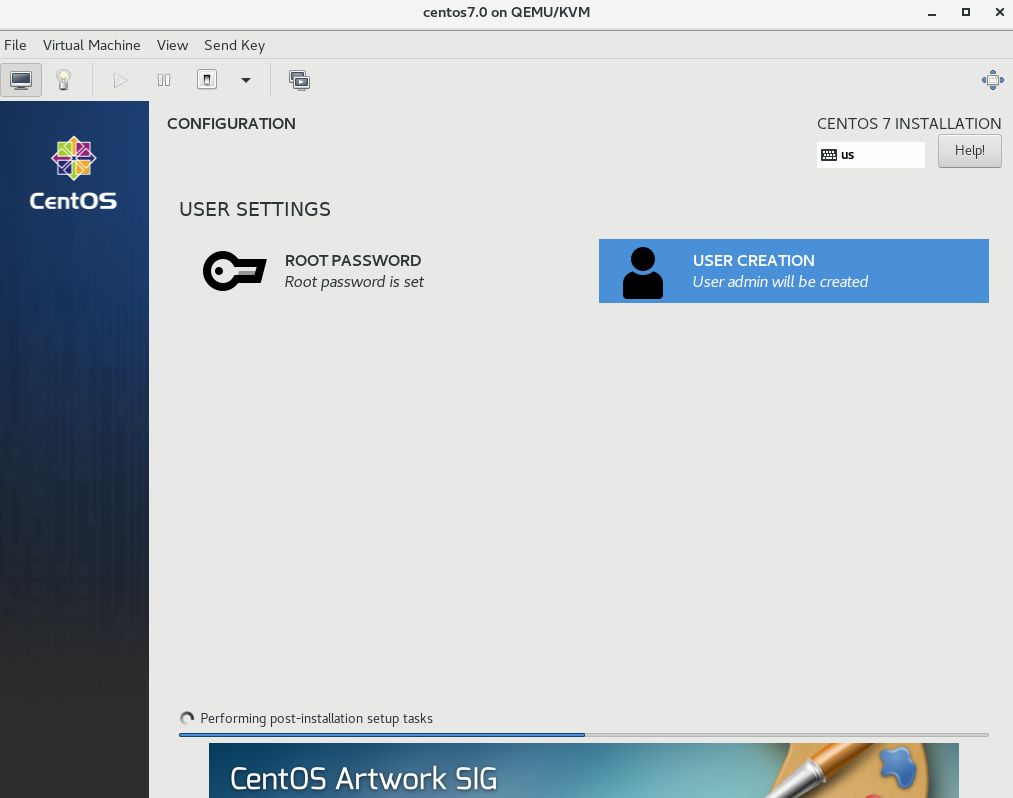The width and height of the screenshot is (1013, 798).
Task: Click 'User admin will be created' text
Action: pyautogui.click(x=780, y=282)
